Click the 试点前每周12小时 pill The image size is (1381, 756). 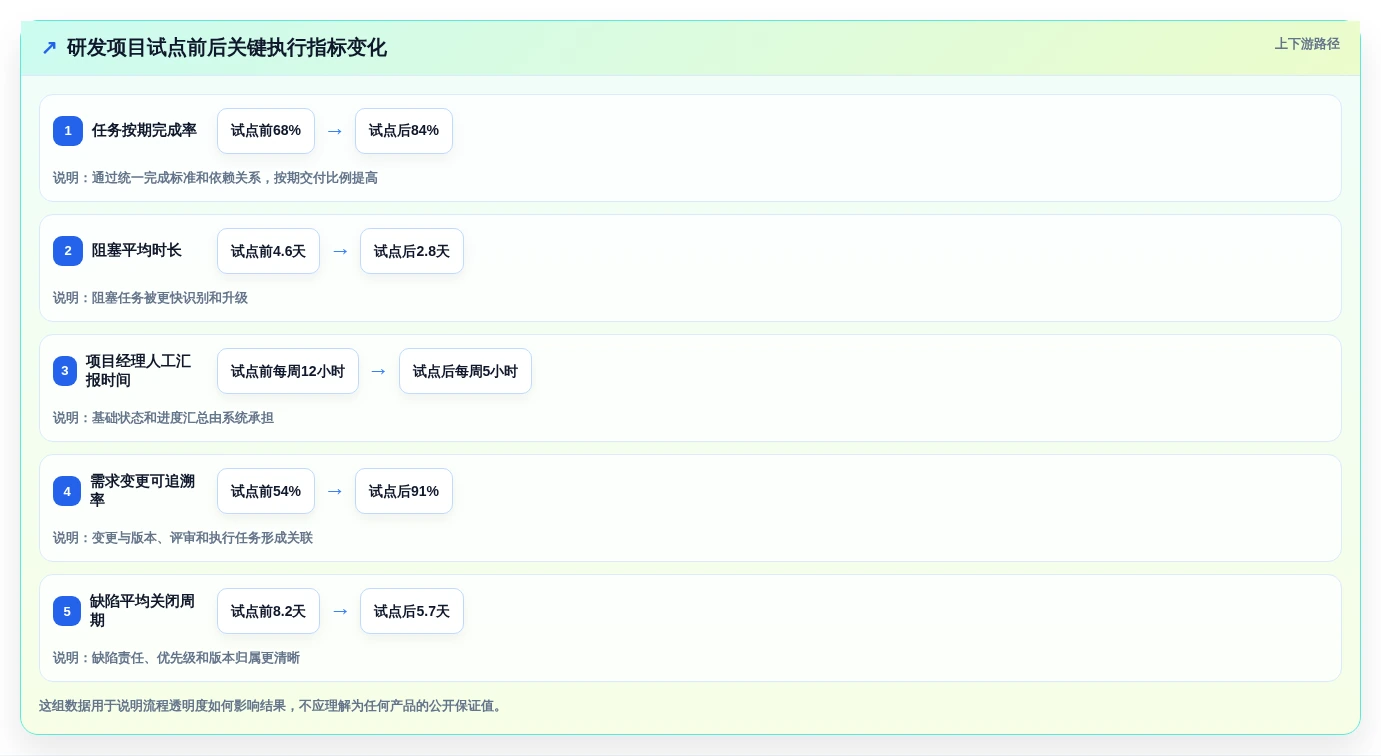[288, 371]
